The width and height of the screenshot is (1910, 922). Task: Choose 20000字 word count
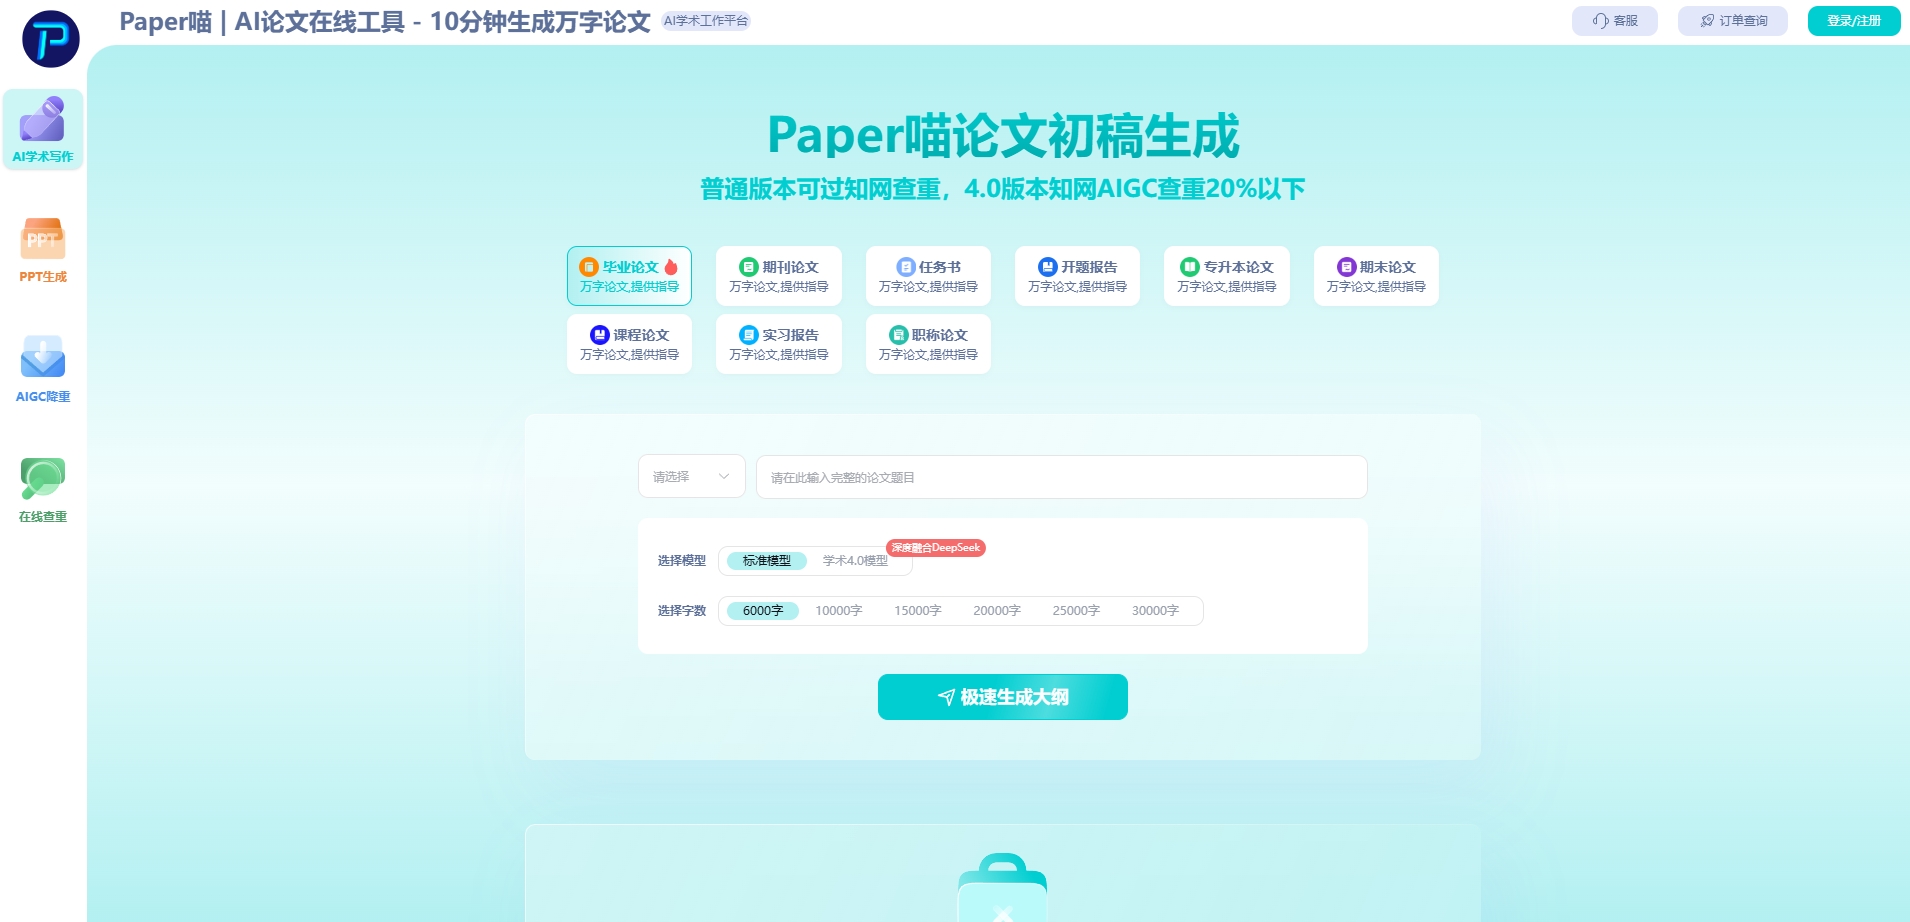point(997,611)
